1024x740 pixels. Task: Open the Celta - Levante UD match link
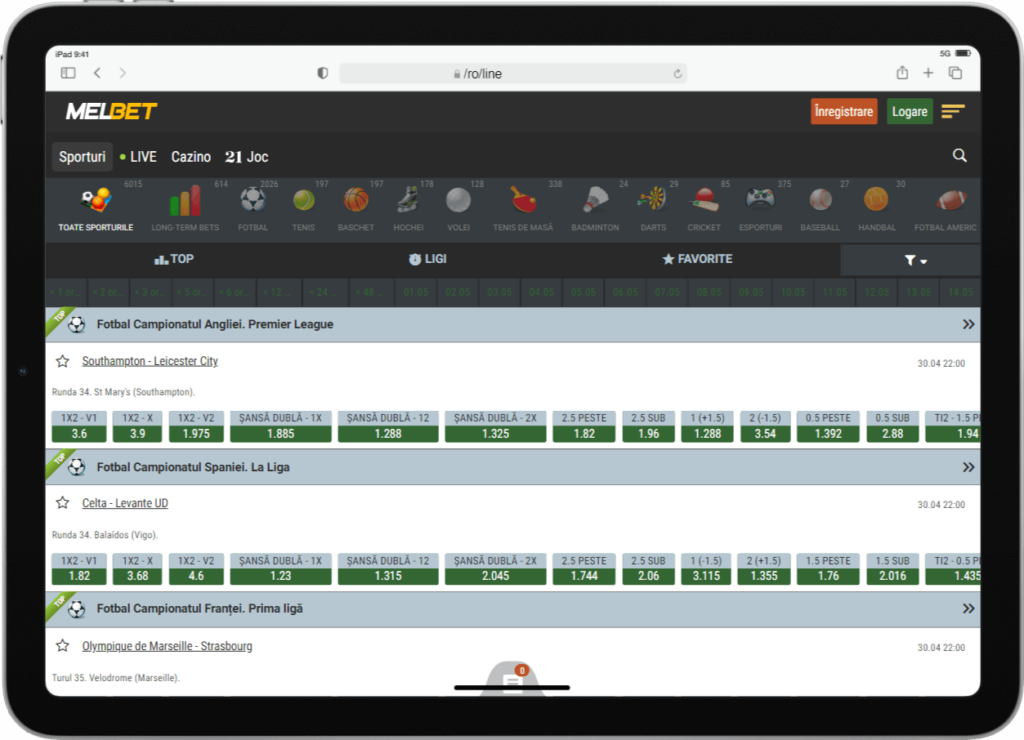(125, 504)
